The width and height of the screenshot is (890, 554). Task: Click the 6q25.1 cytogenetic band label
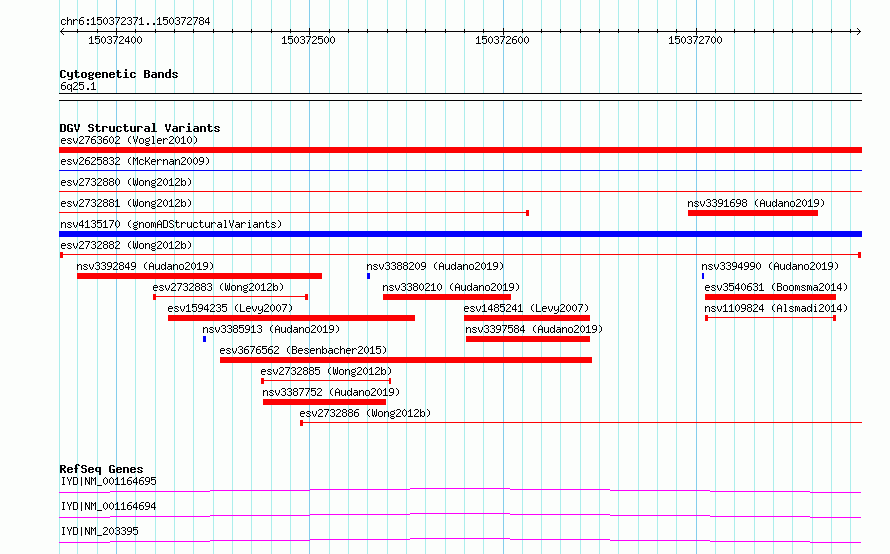tap(78, 86)
